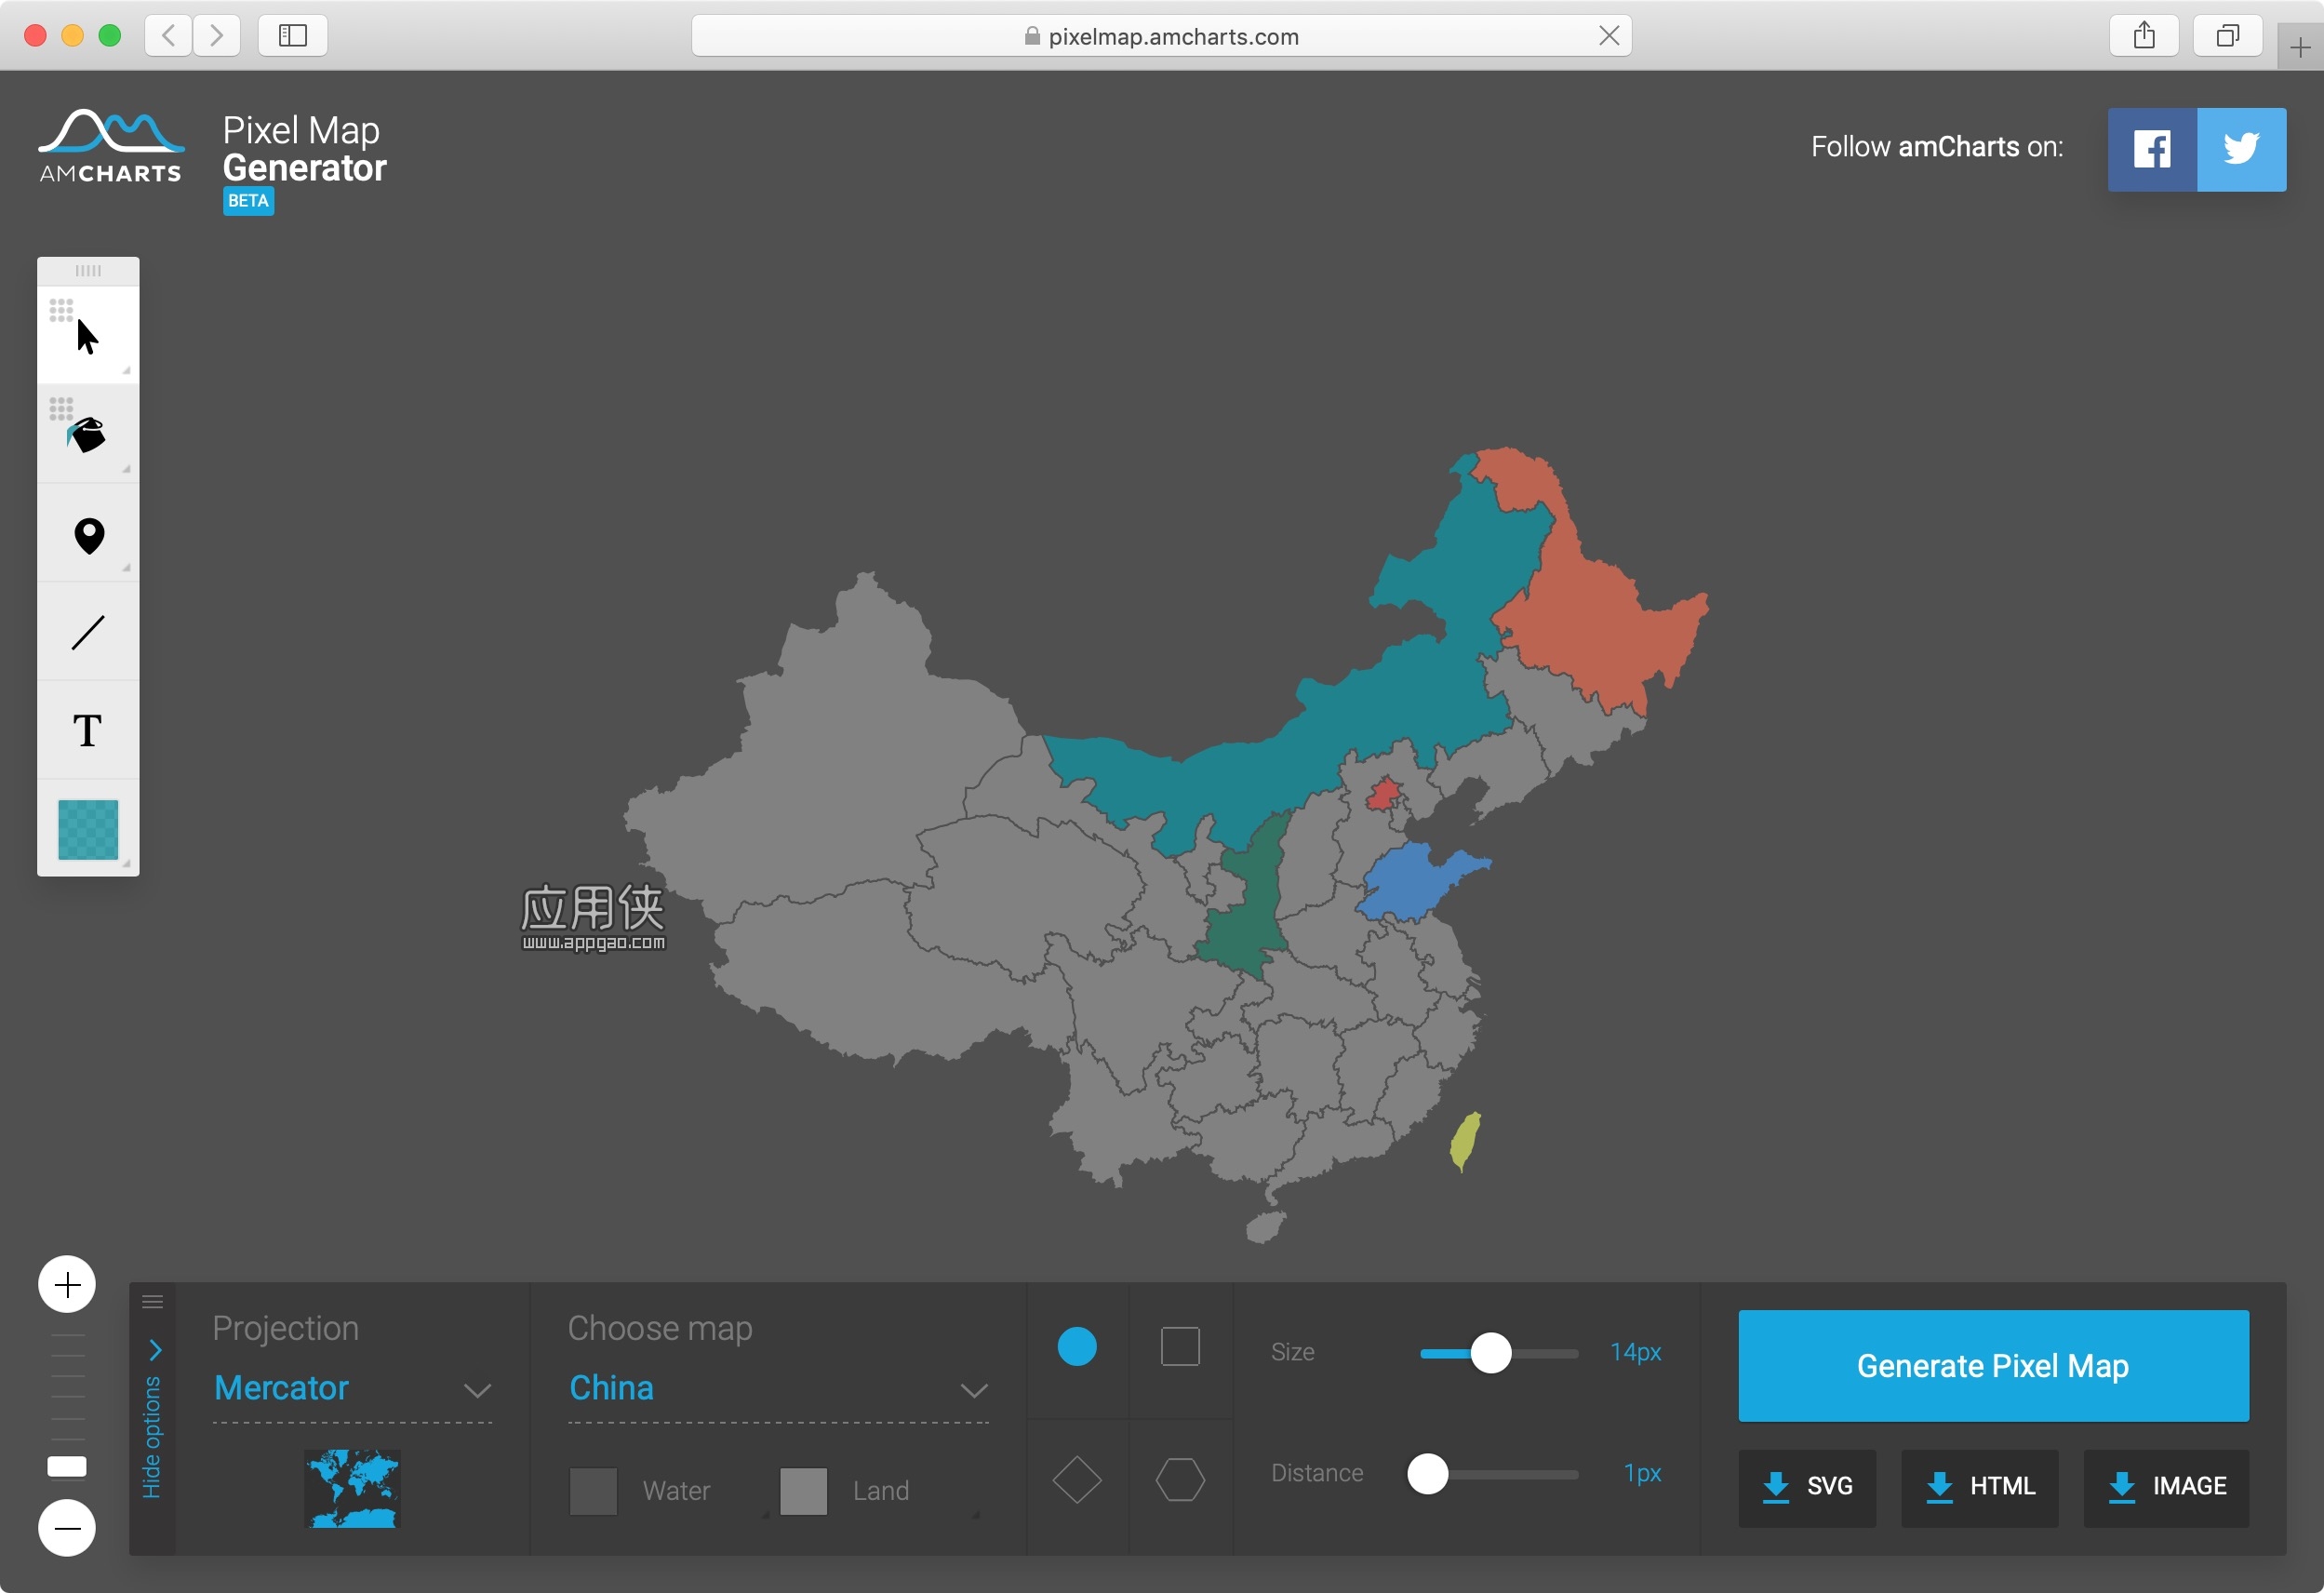Image resolution: width=2324 pixels, height=1593 pixels.
Task: Toggle Safari sidebar button
Action: point(293,36)
